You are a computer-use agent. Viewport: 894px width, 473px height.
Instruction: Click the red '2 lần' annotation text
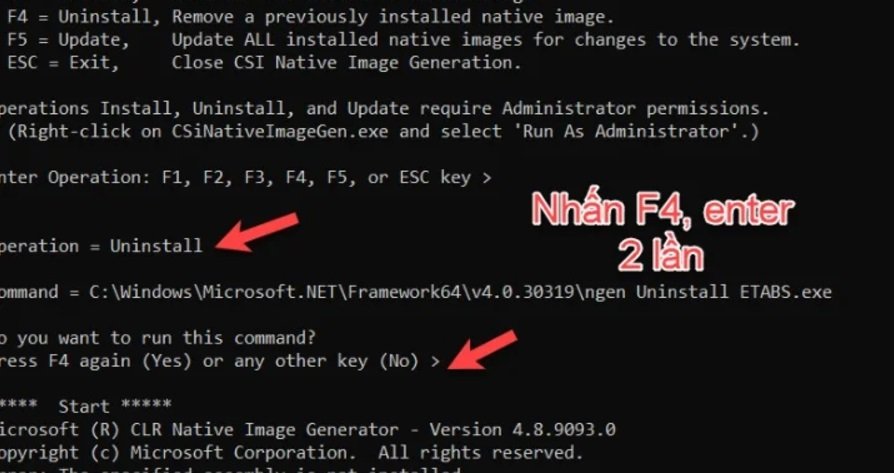click(x=662, y=255)
